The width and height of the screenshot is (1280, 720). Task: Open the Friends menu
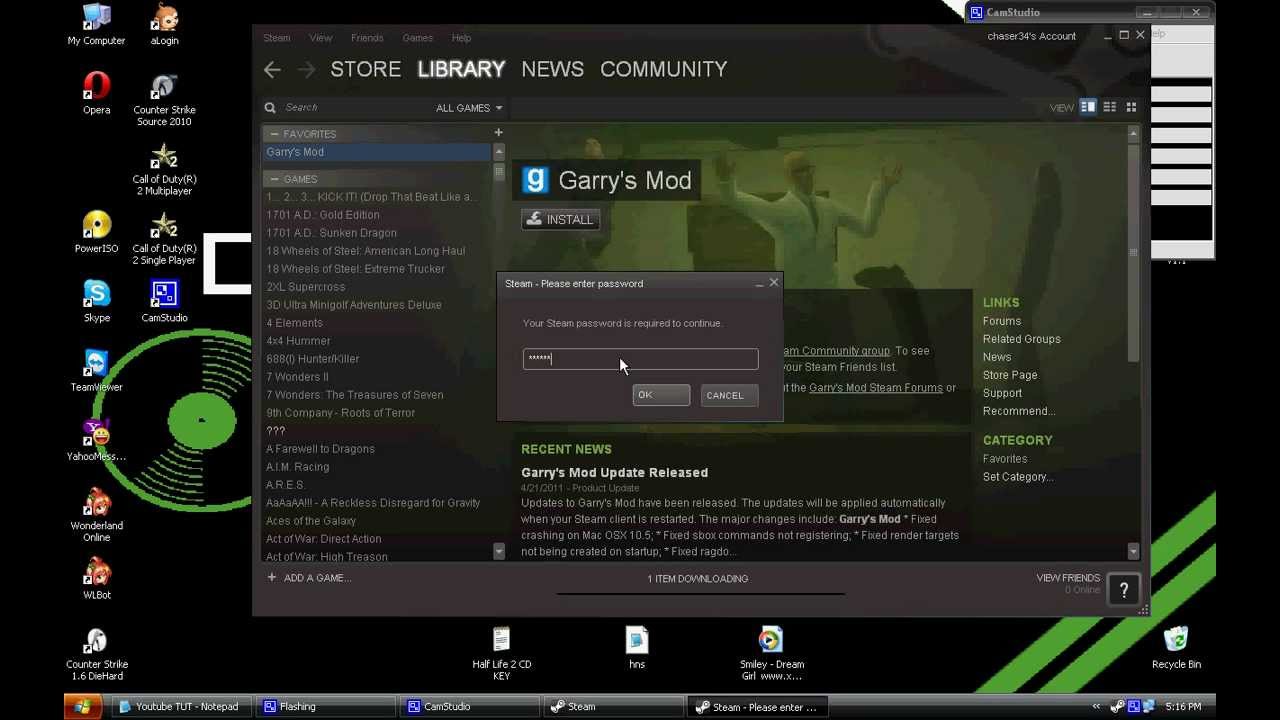tap(367, 38)
